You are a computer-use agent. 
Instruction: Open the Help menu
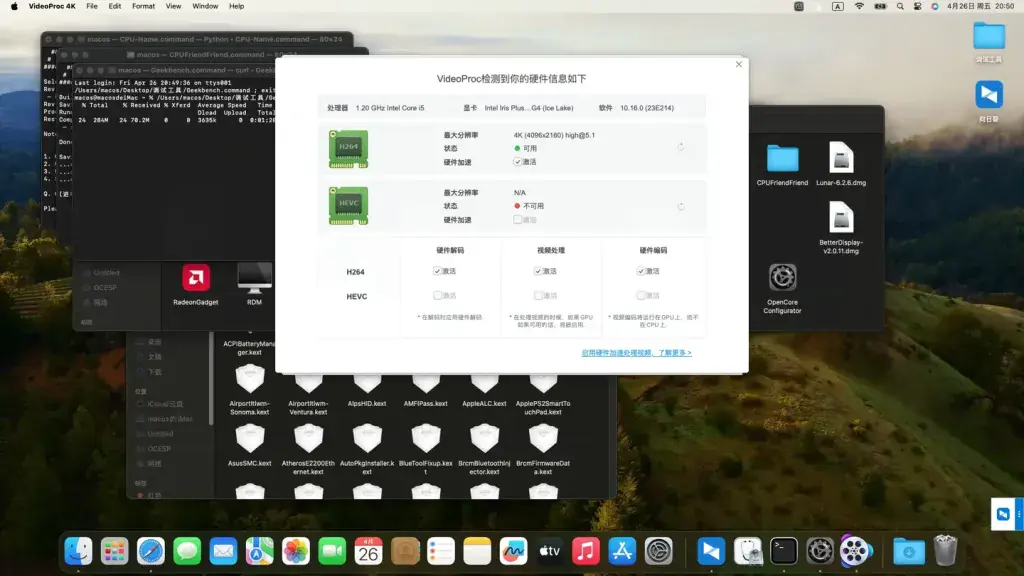[236, 6]
